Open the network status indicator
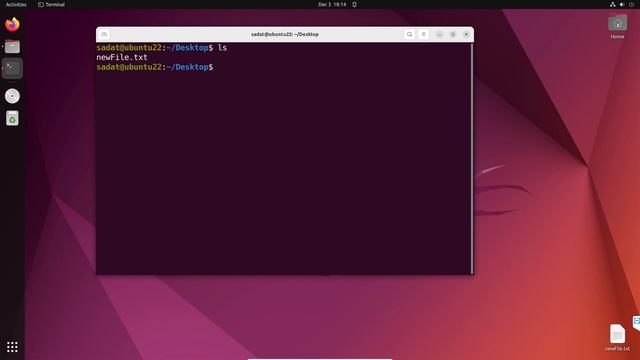 point(613,4)
